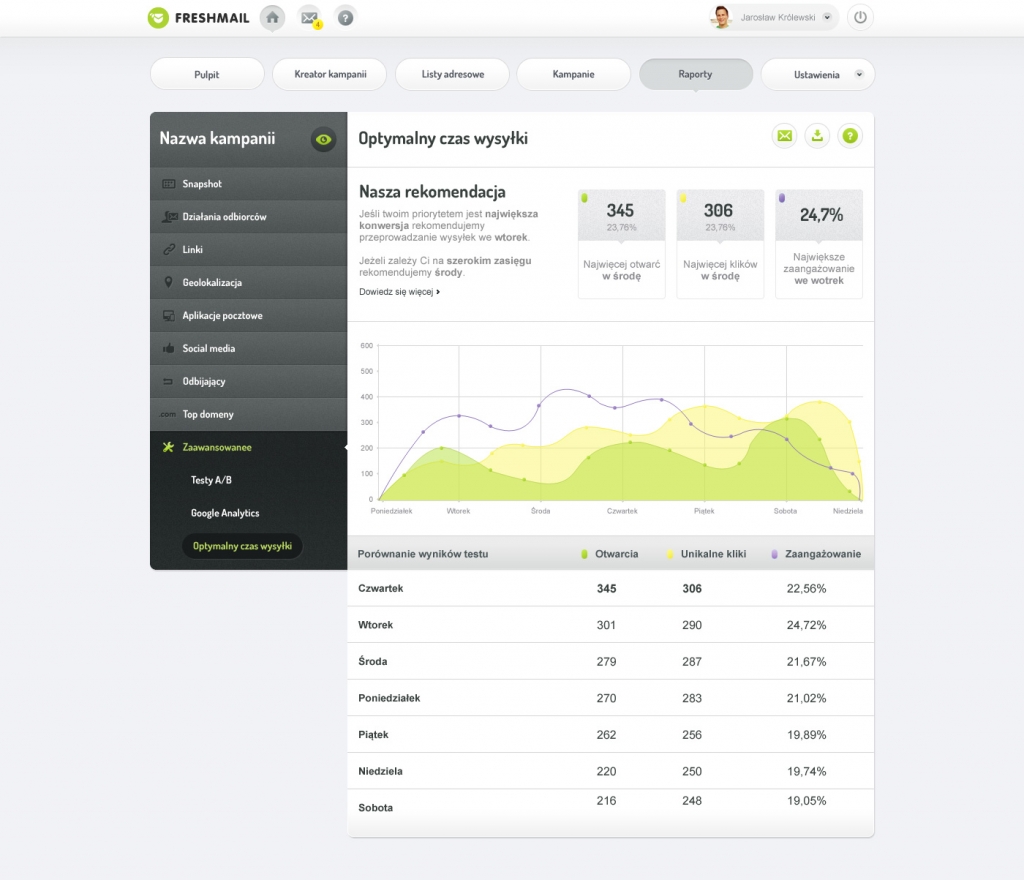Open the mail notifications icon
The width and height of the screenshot is (1024, 880).
309,17
